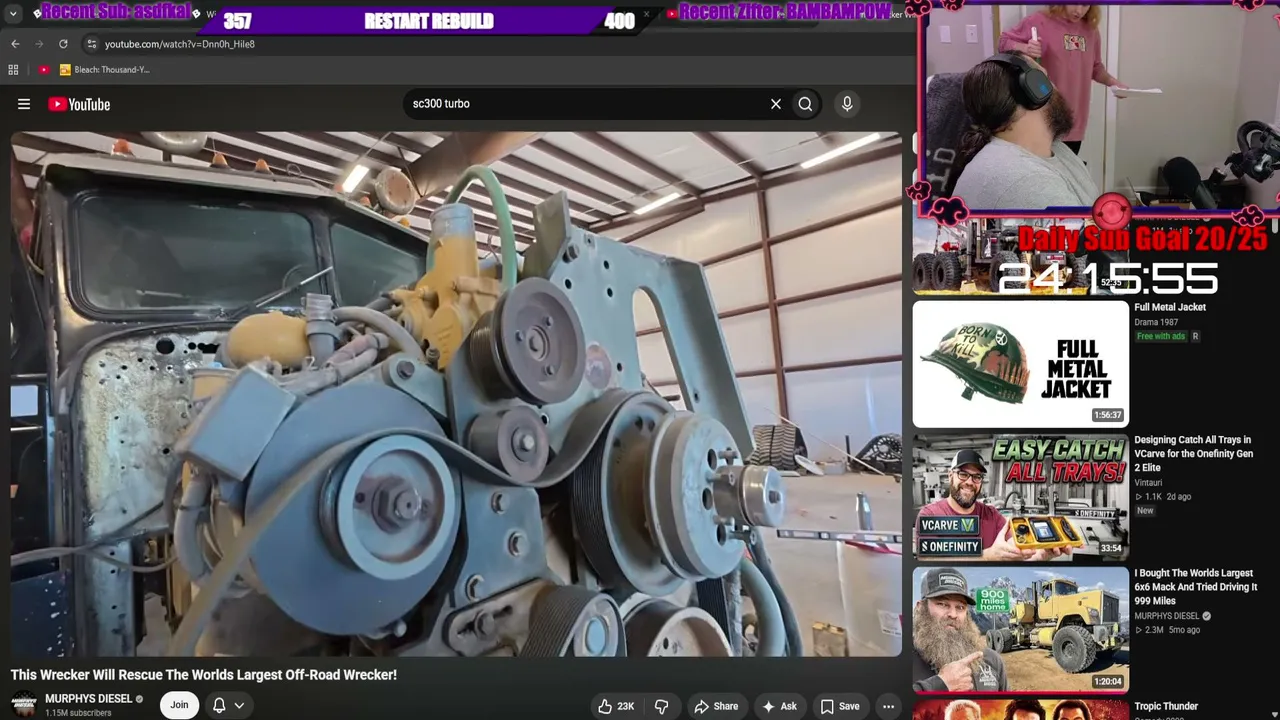Screen dimensions: 1280x720
Task: View site information icon beside the URL
Action: [91, 44]
